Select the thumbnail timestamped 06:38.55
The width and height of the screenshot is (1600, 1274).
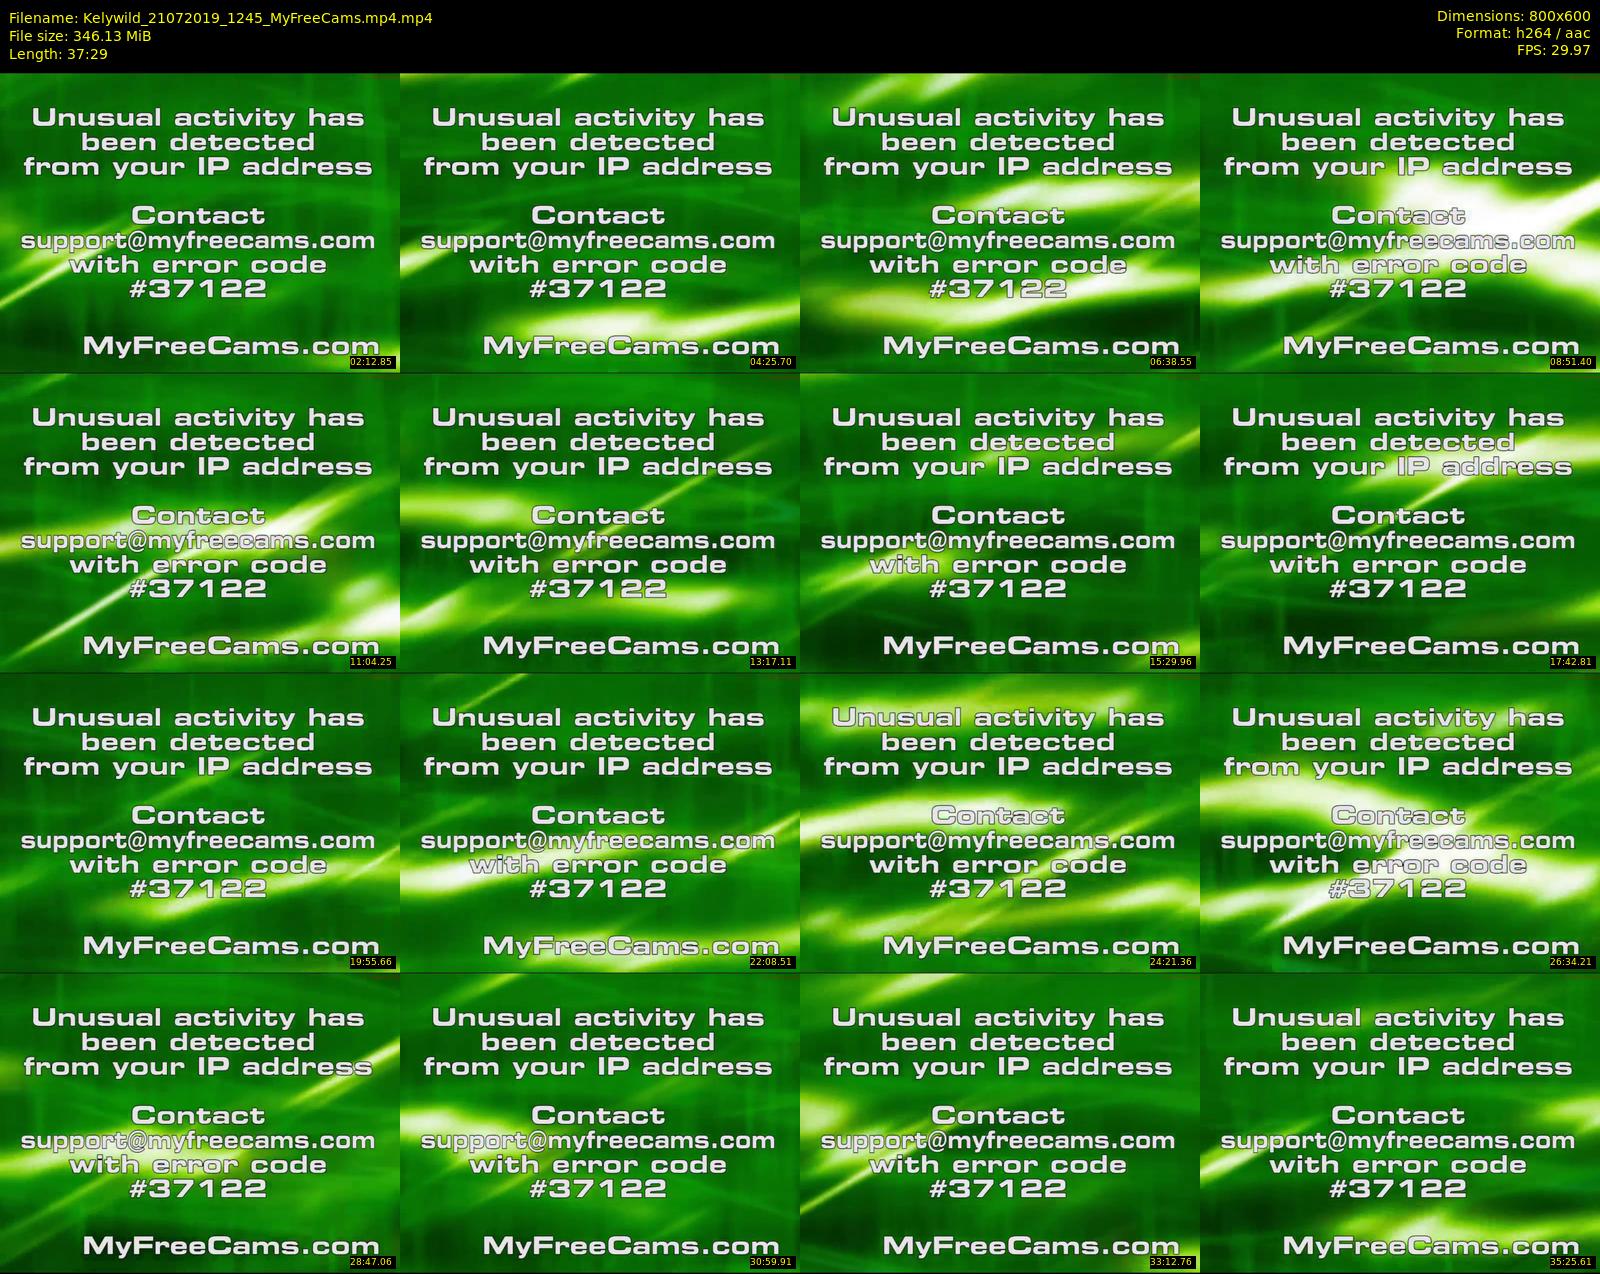pyautogui.click(x=1000, y=222)
